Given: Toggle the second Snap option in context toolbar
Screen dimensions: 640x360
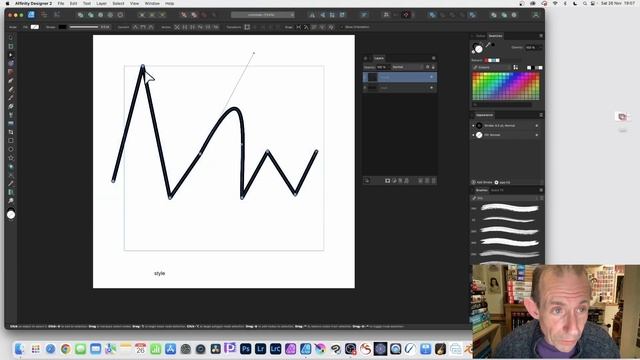Looking at the screenshot, I should point(306,27).
